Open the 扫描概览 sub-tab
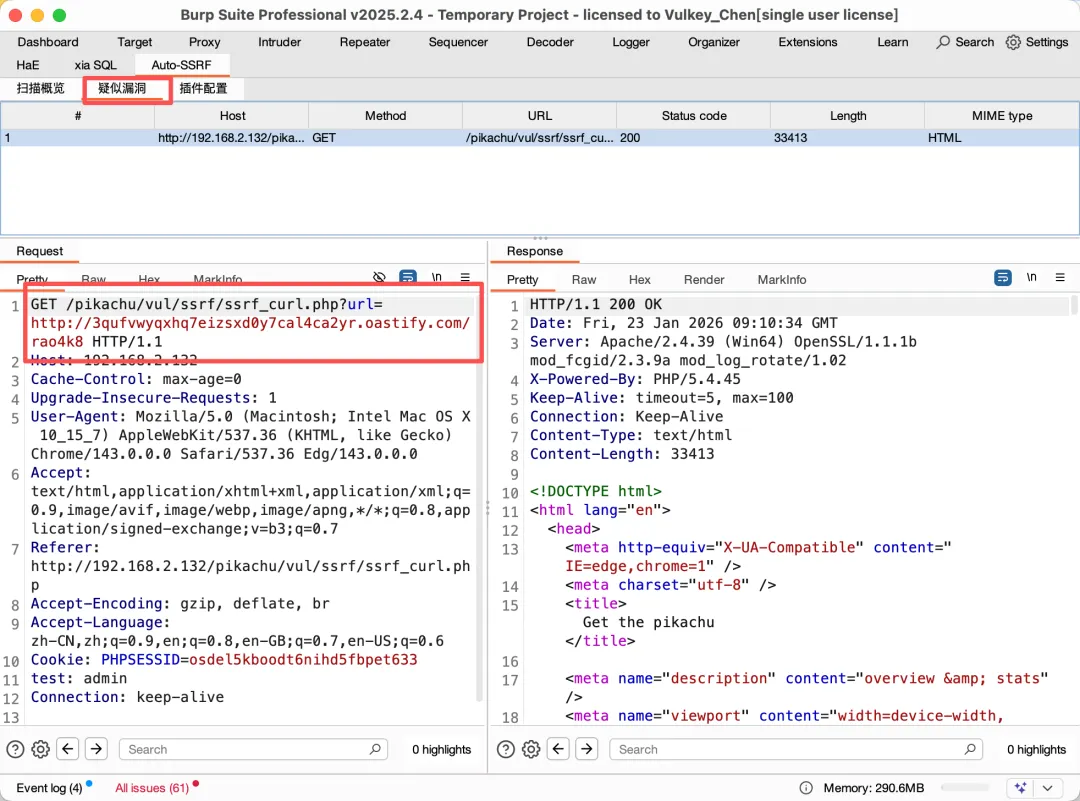1080x801 pixels. (x=41, y=88)
